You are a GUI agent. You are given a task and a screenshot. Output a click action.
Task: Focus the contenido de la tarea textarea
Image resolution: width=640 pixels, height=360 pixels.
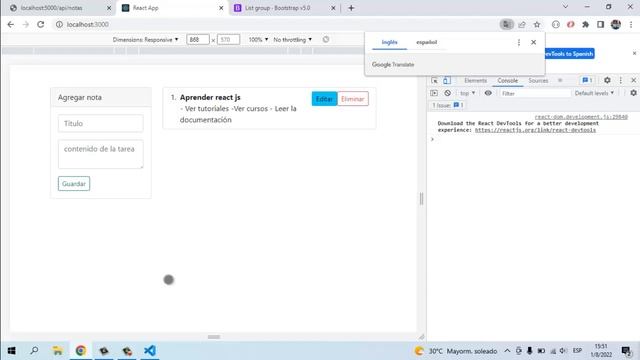click(x=100, y=154)
